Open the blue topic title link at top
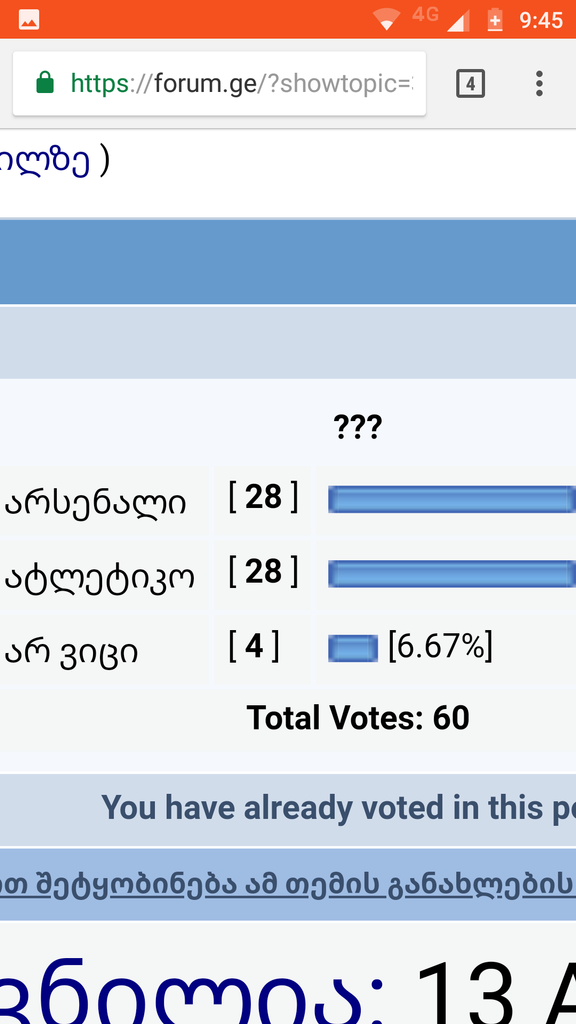 pos(44,161)
